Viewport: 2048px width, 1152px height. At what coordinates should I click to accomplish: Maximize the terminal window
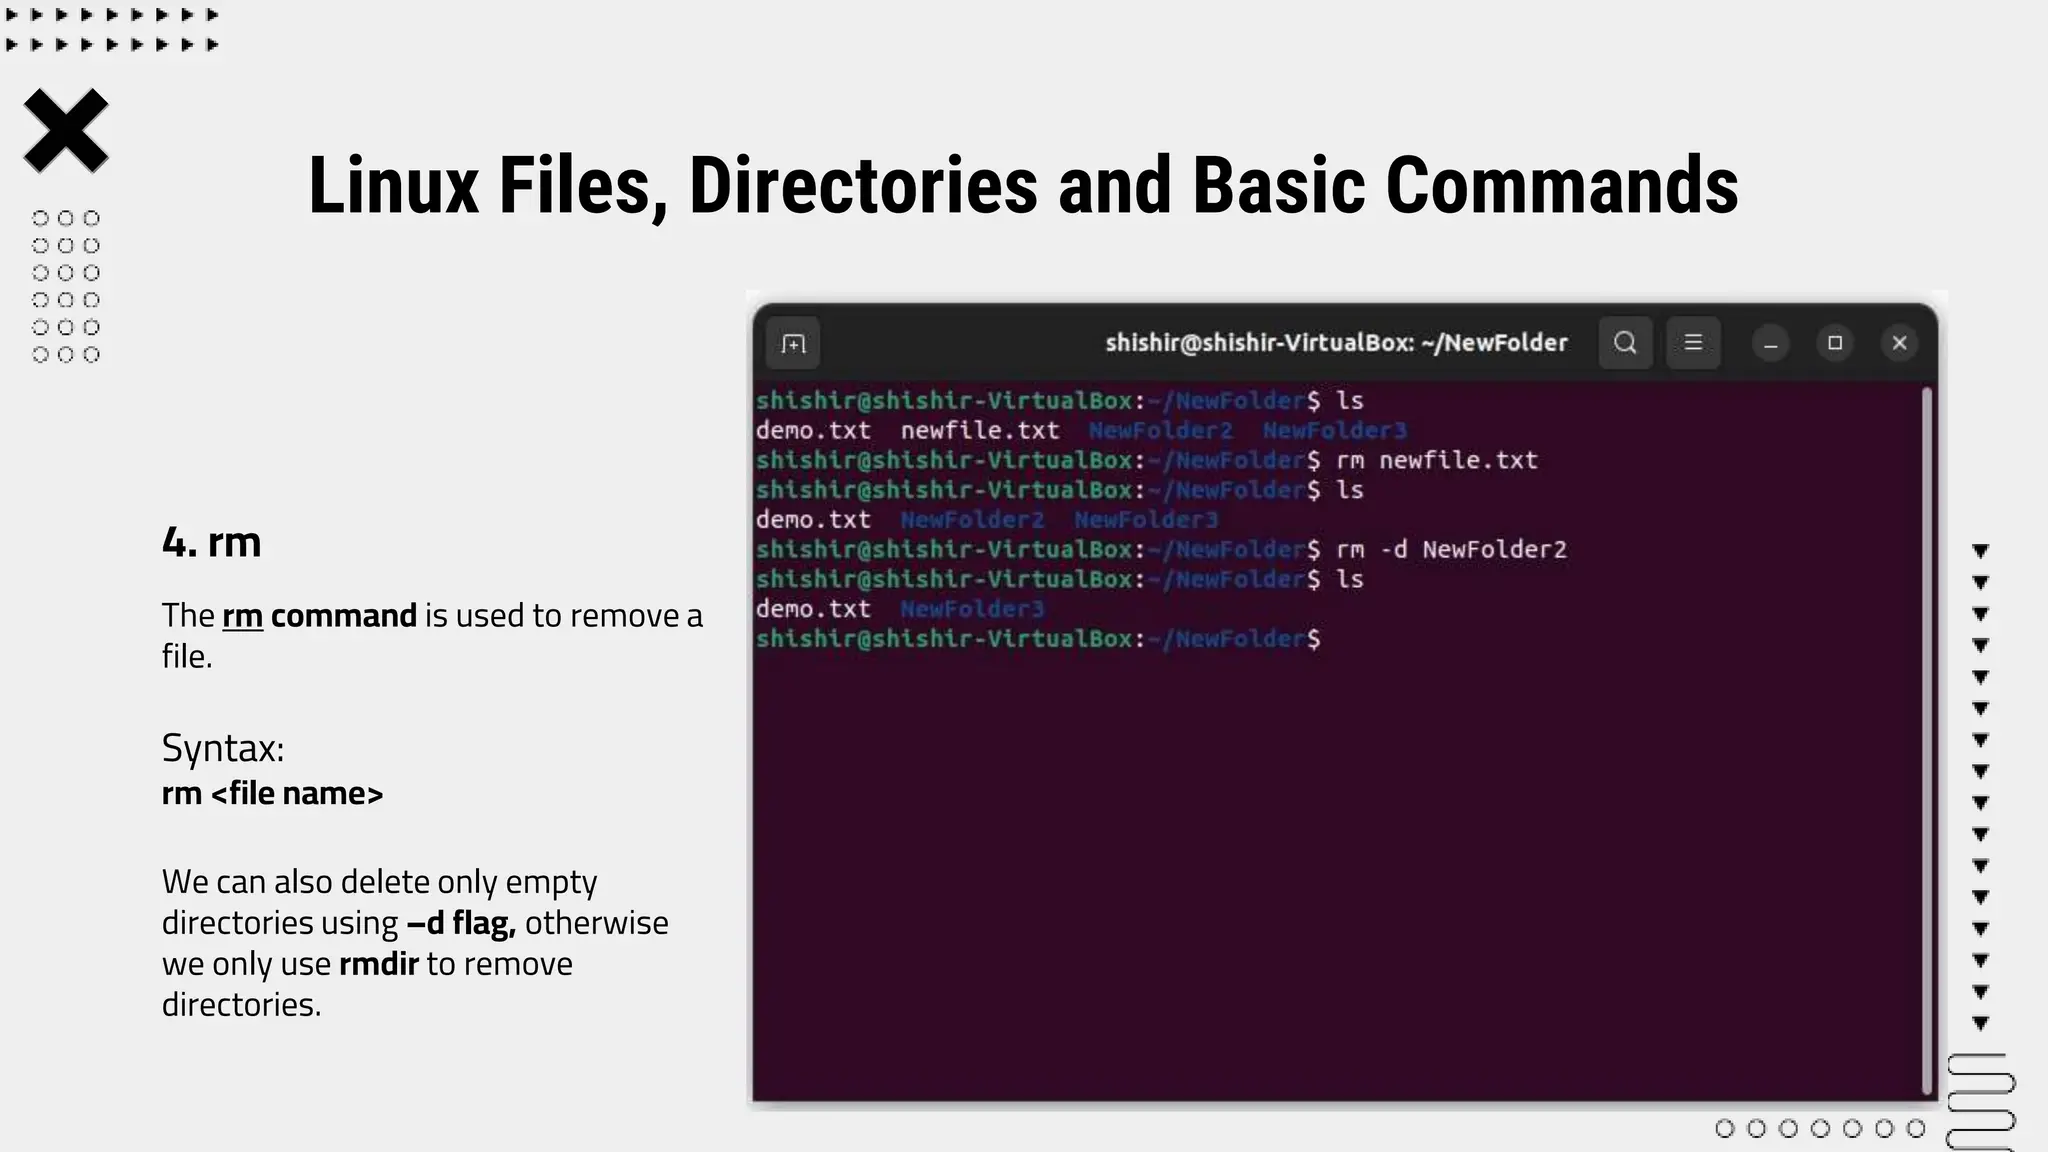coord(1835,343)
